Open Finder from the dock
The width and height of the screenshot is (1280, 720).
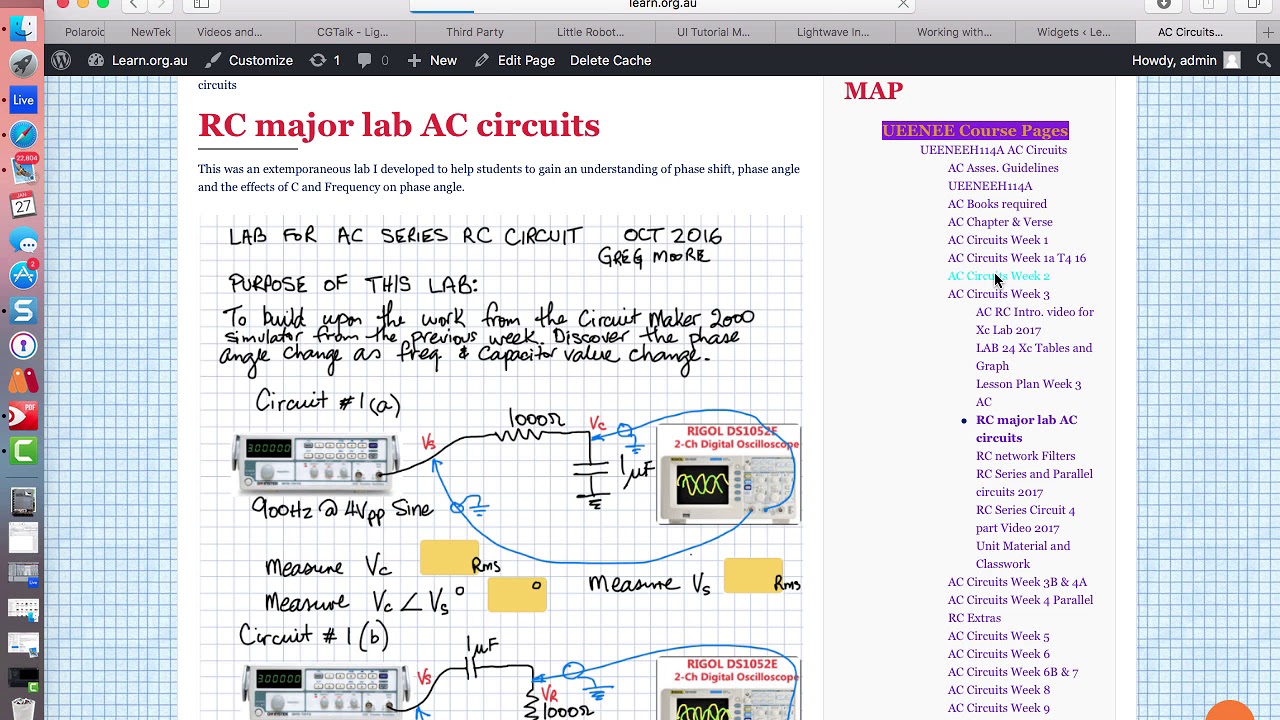pyautogui.click(x=23, y=29)
